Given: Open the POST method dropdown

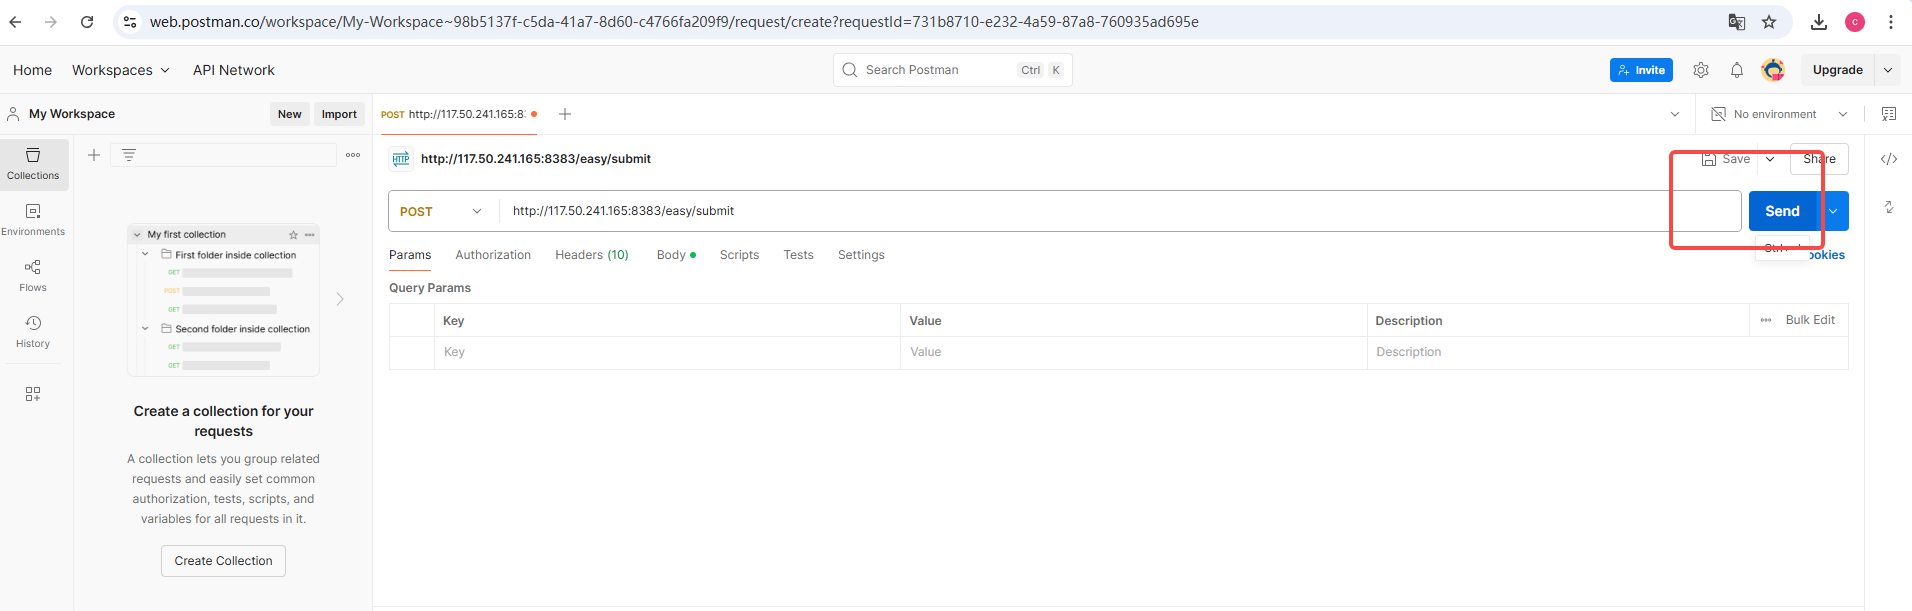Looking at the screenshot, I should (441, 211).
